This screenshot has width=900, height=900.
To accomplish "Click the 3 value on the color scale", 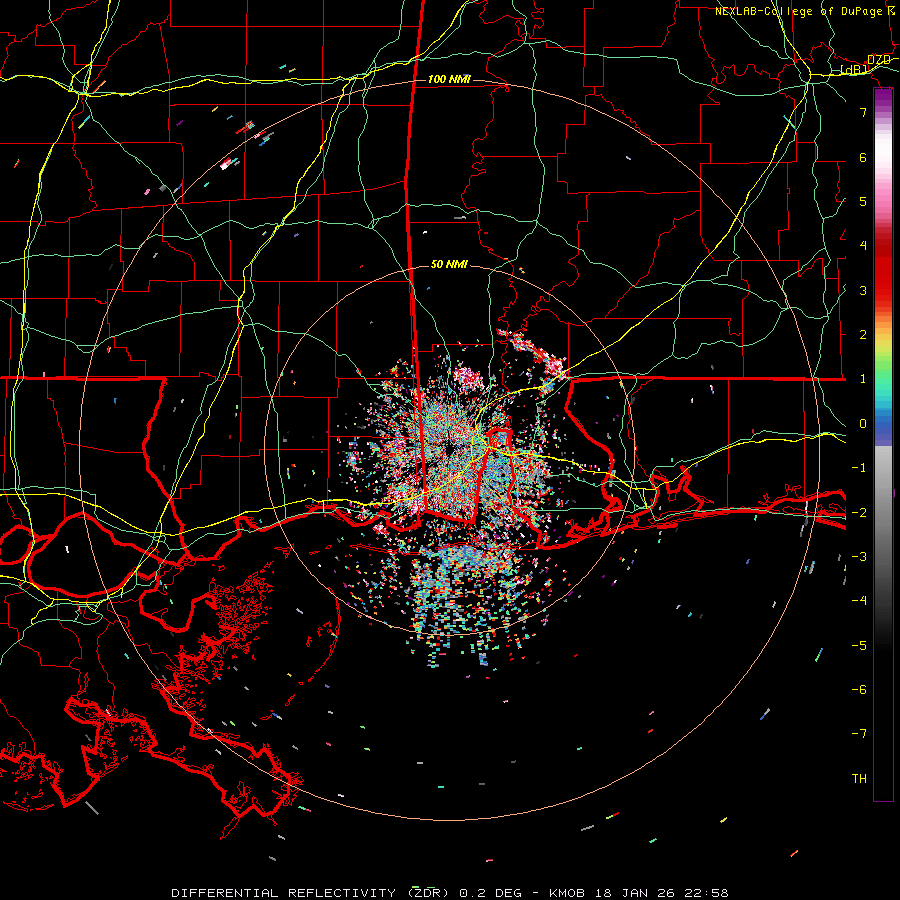I will coord(863,290).
